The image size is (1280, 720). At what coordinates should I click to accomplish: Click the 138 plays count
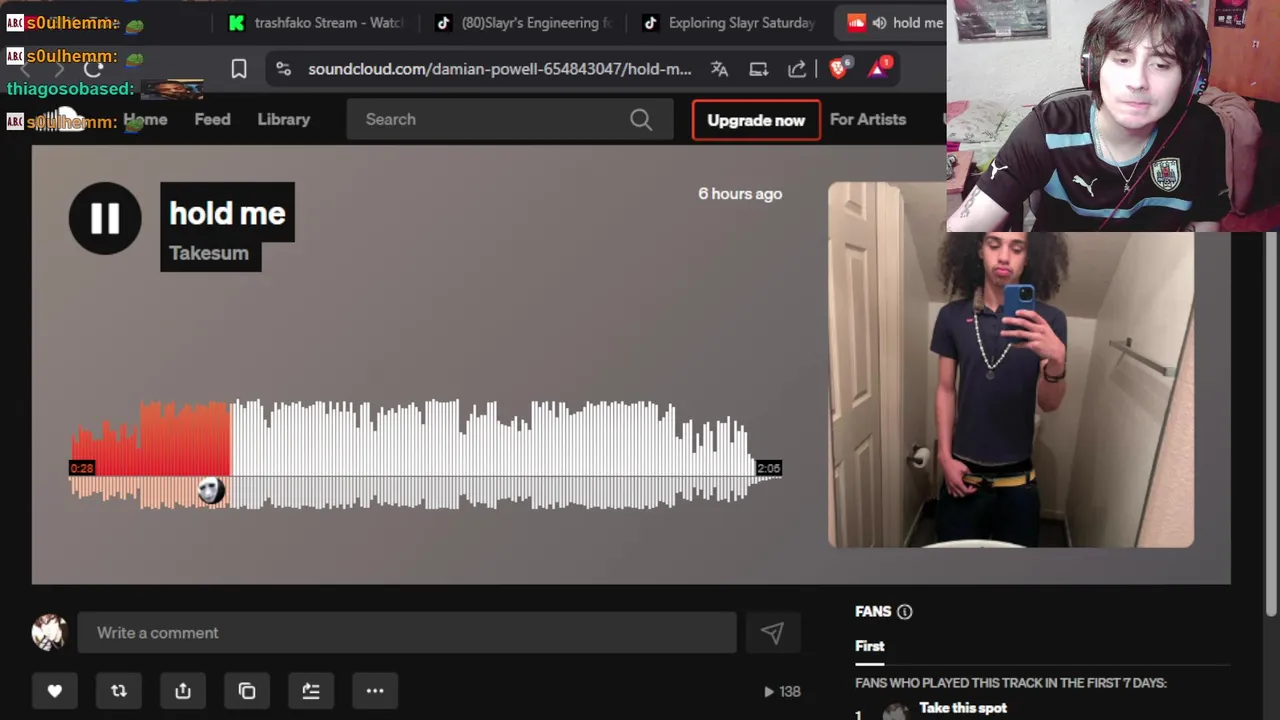(782, 691)
